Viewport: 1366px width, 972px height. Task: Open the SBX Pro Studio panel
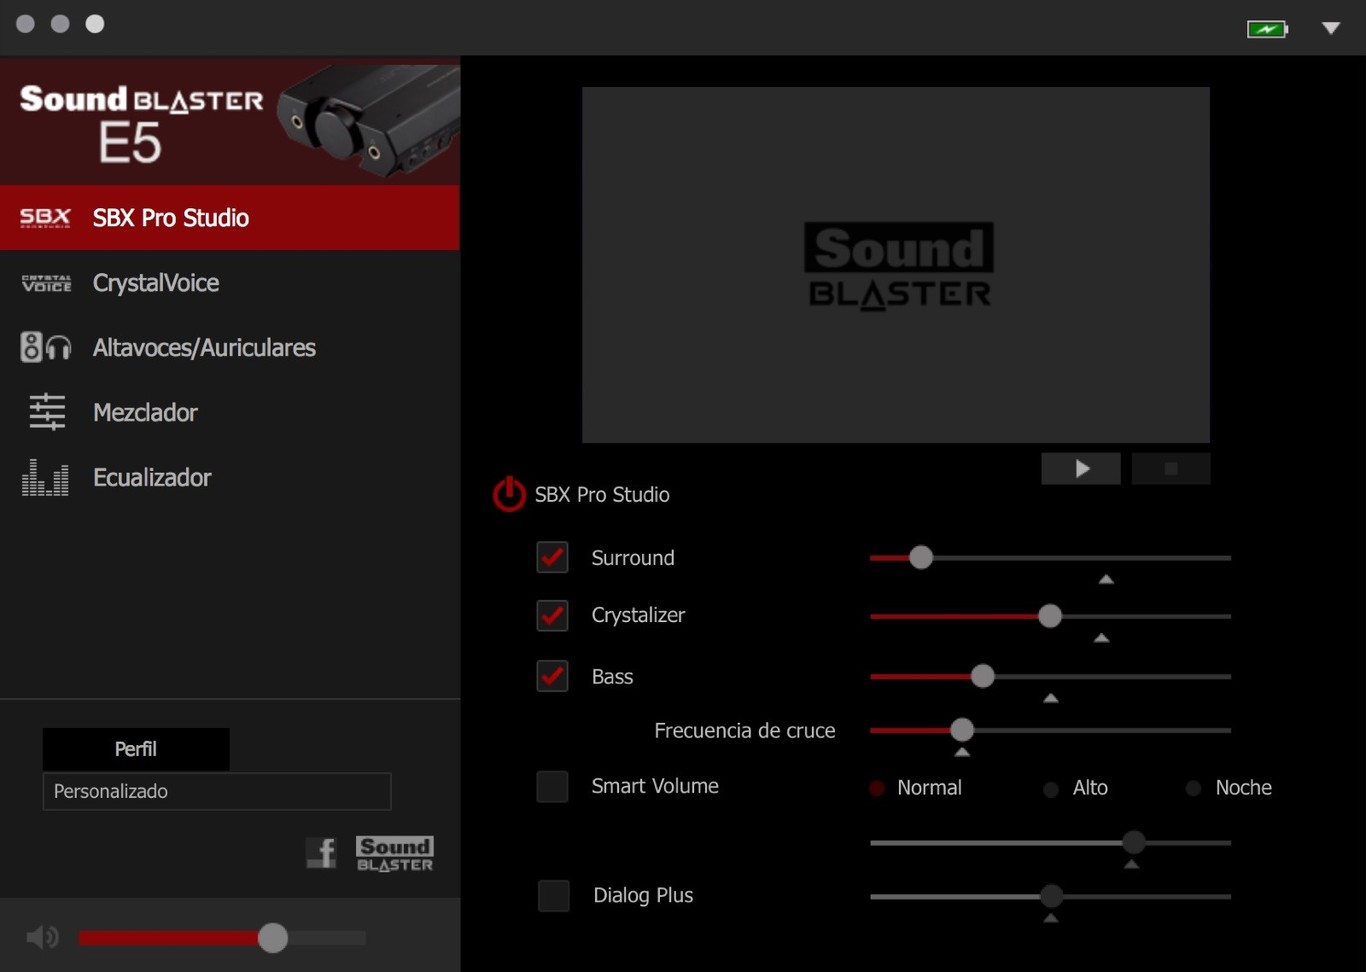pos(170,217)
